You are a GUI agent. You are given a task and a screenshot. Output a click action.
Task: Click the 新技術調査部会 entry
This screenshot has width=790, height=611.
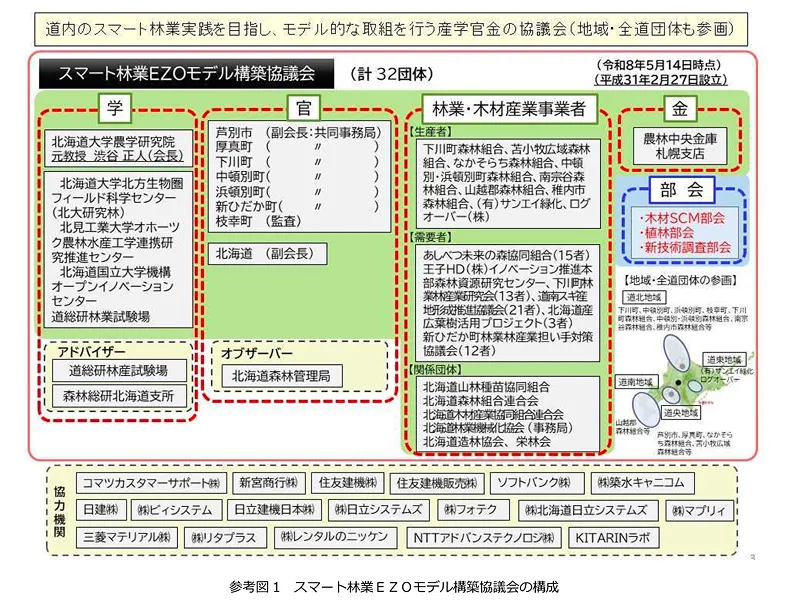tap(685, 247)
